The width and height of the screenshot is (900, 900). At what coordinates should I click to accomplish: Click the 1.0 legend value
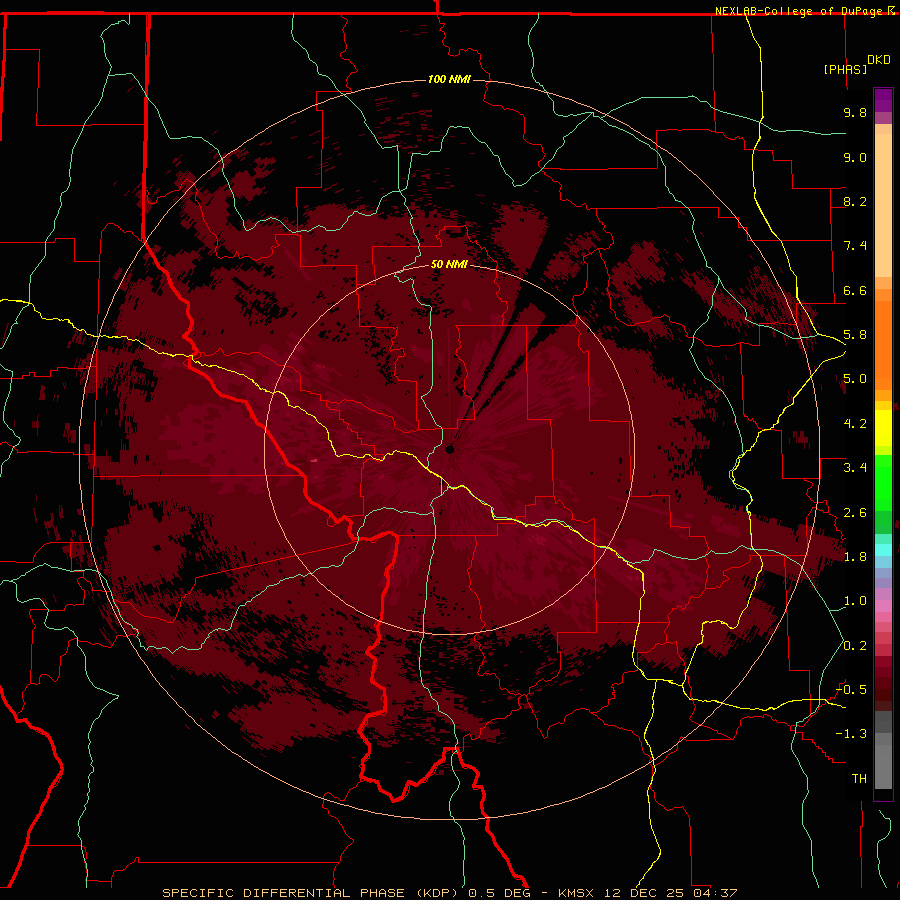click(x=855, y=601)
